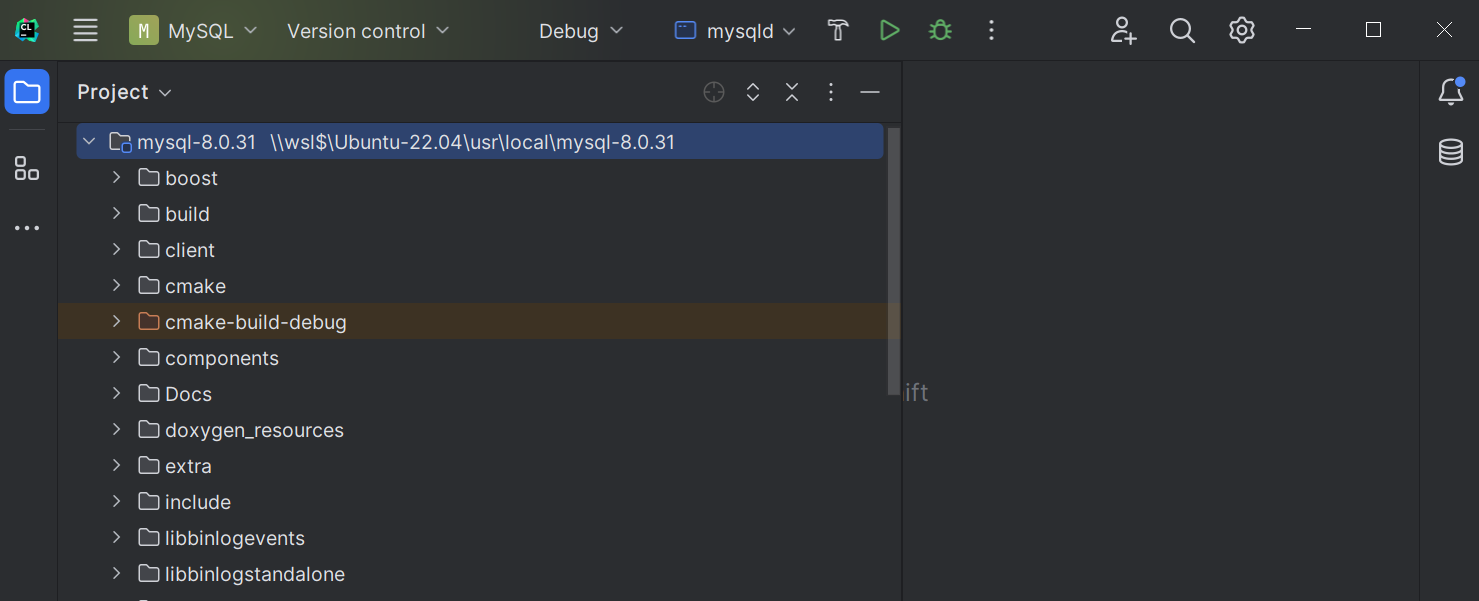Select the boost folder row
Viewport: 1479px width, 601px height.
(x=480, y=178)
